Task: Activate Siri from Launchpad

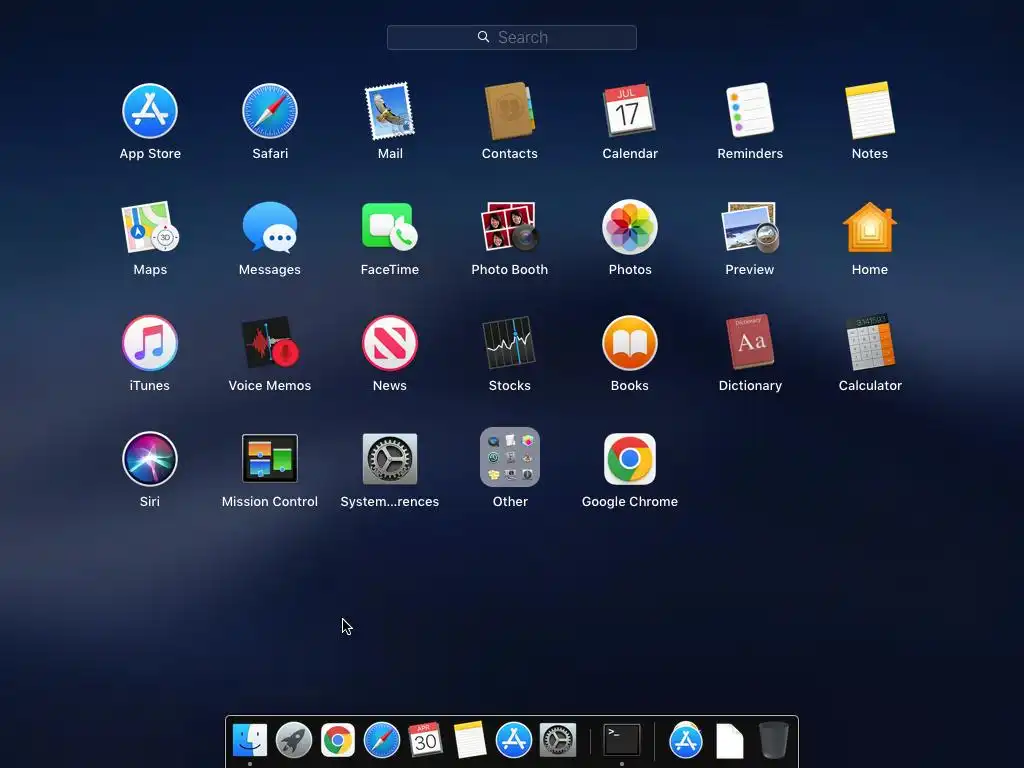Action: 150,458
